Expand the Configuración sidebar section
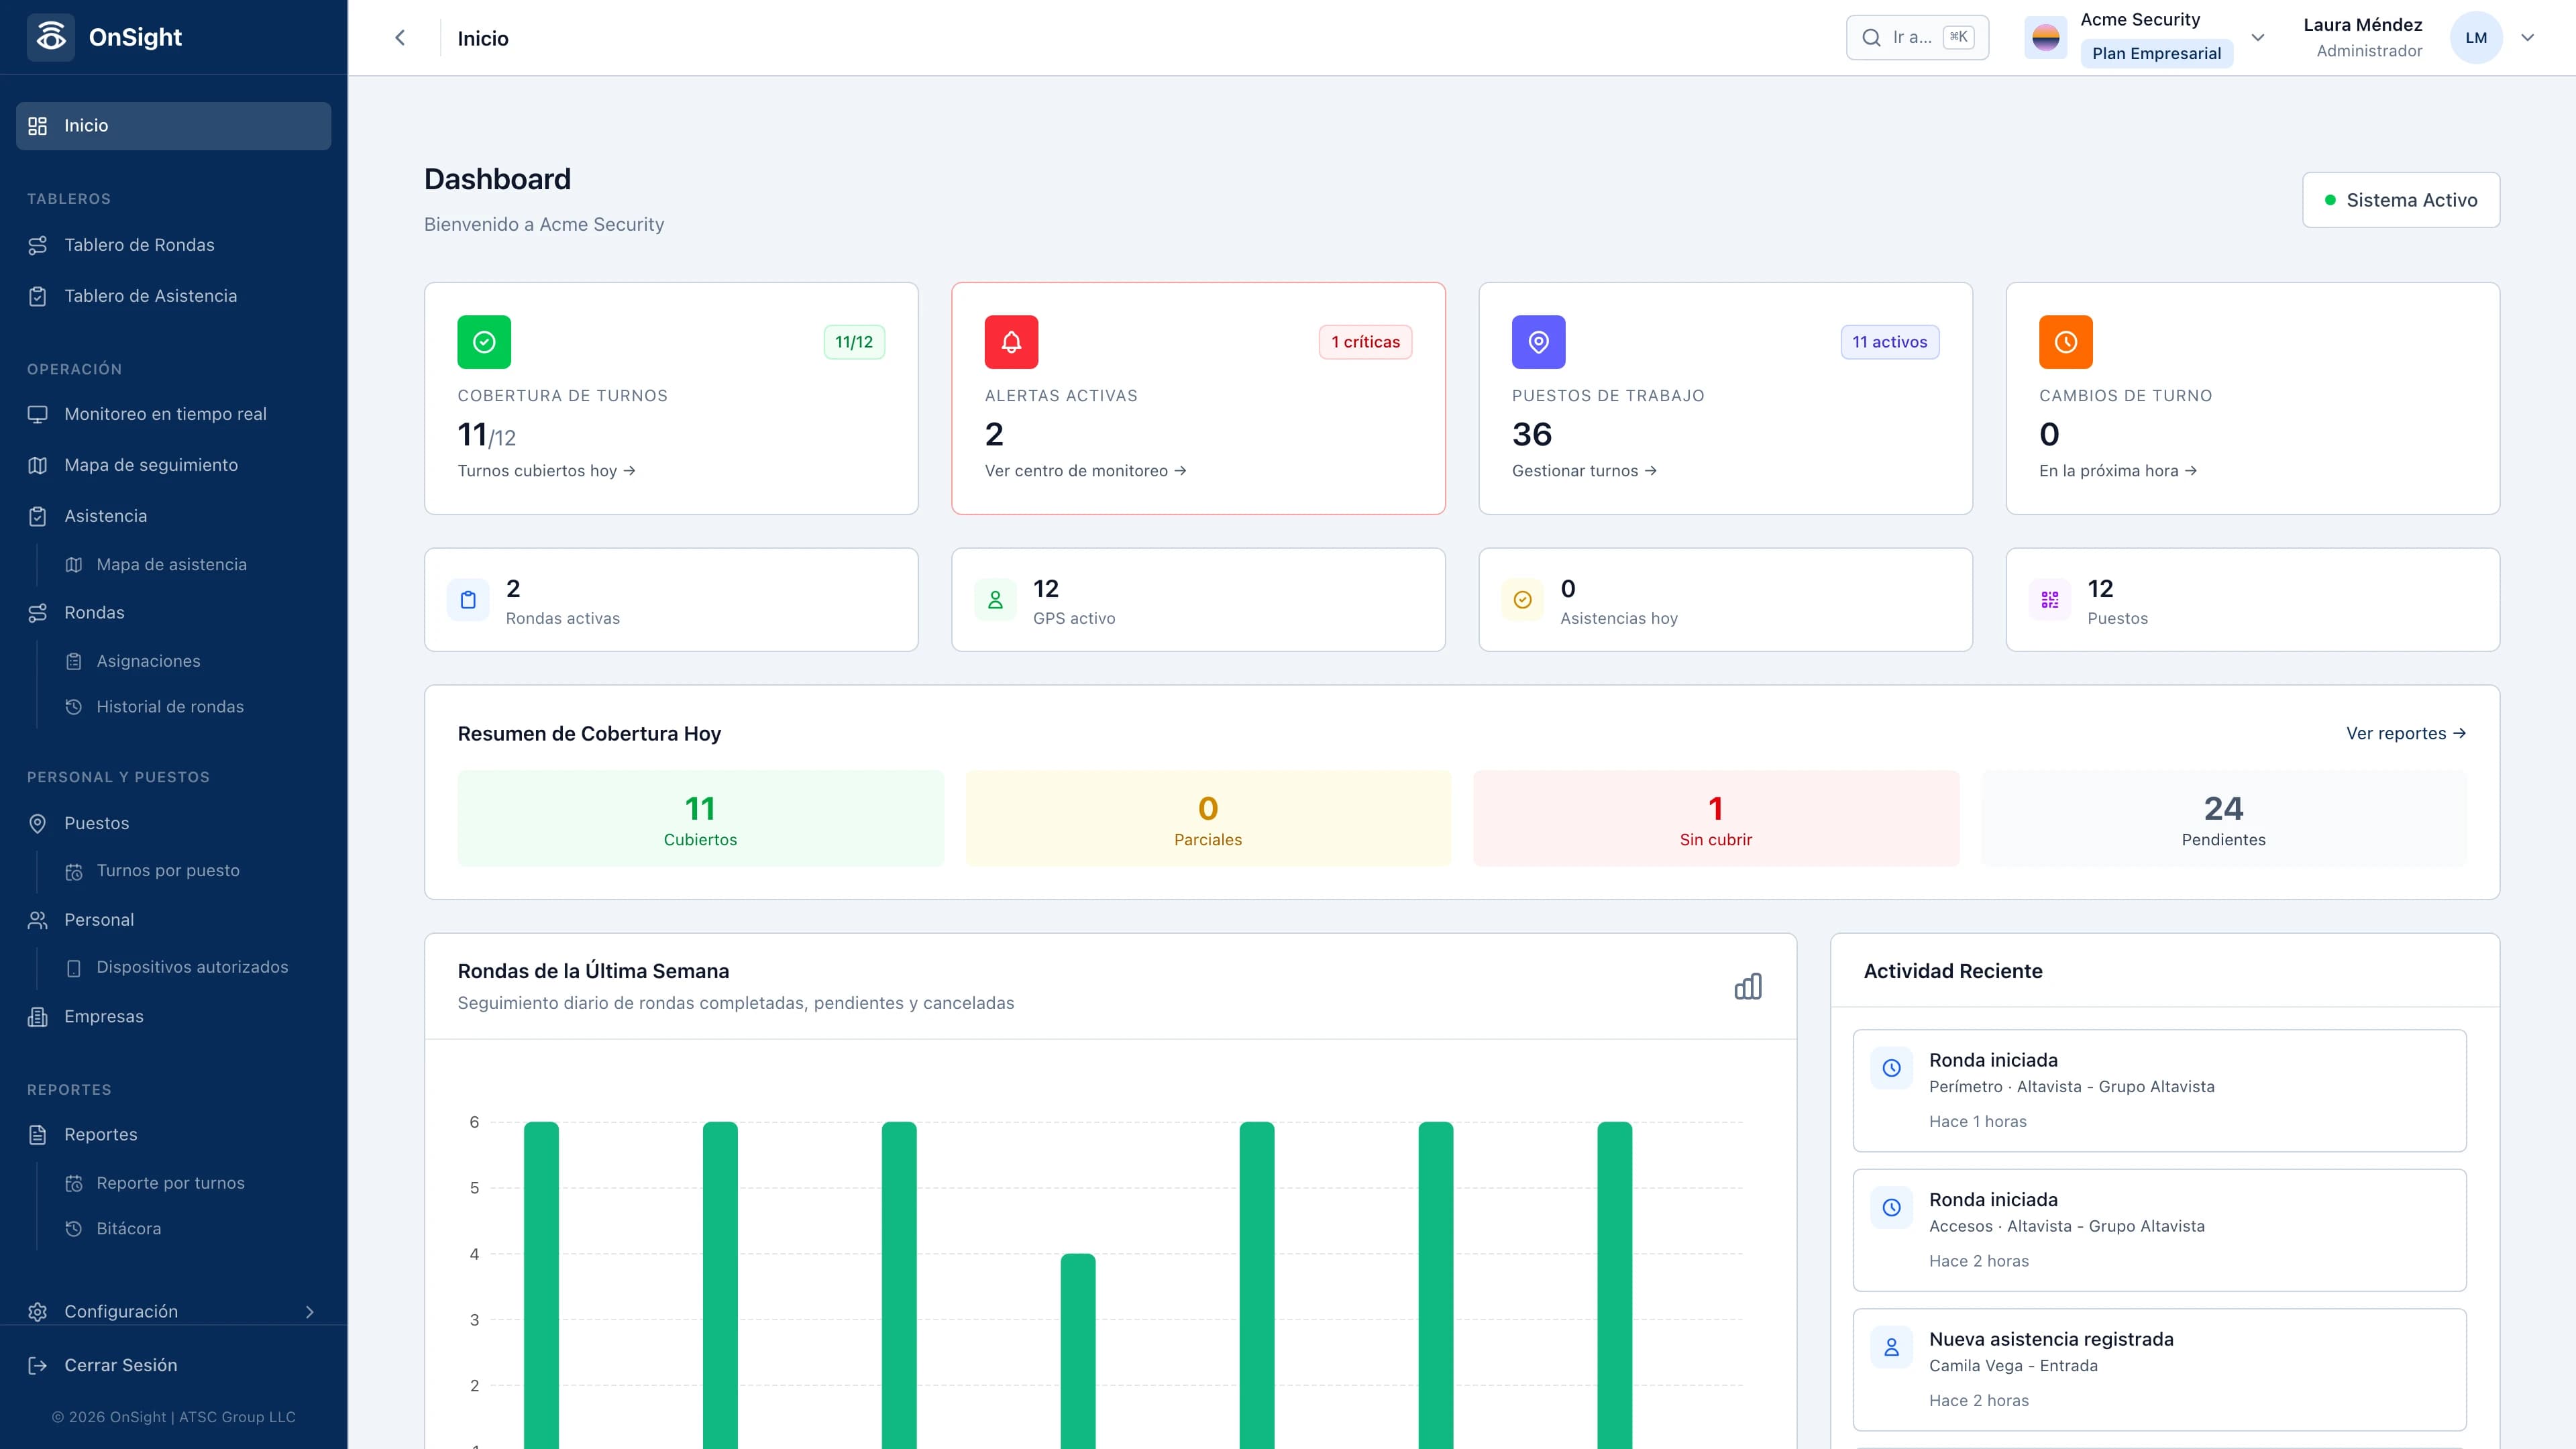The width and height of the screenshot is (2576, 1449). pyautogui.click(x=173, y=1311)
